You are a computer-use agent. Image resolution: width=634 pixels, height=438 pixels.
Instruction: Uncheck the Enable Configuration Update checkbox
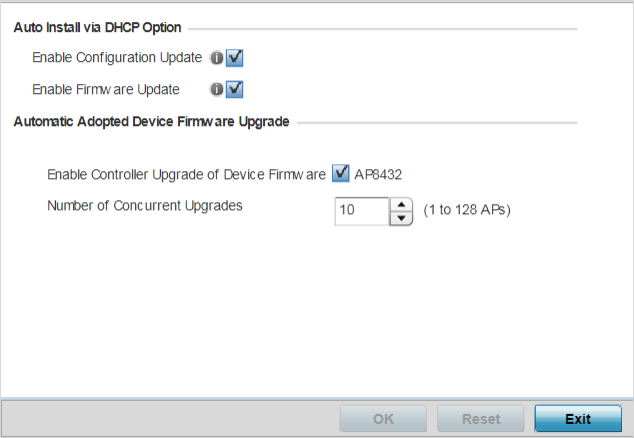[235, 58]
